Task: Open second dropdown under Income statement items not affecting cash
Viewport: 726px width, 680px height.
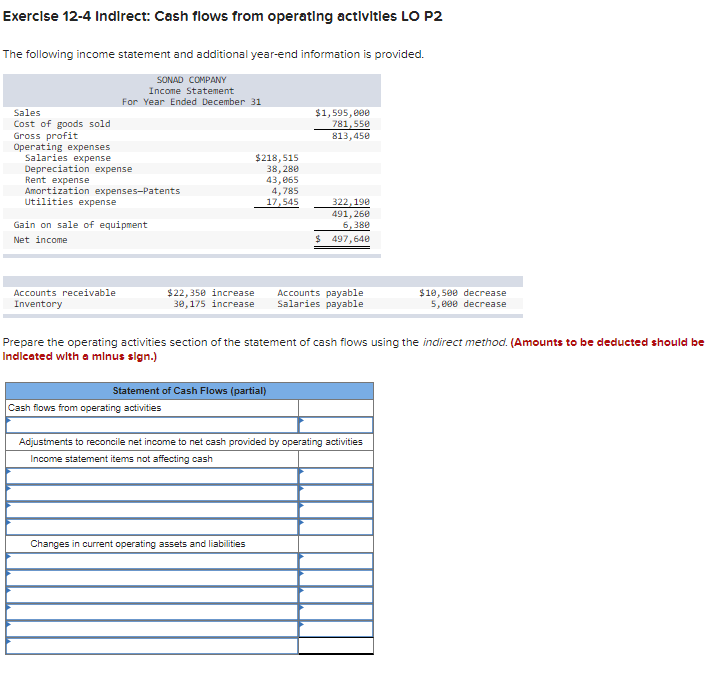Action: 152,493
